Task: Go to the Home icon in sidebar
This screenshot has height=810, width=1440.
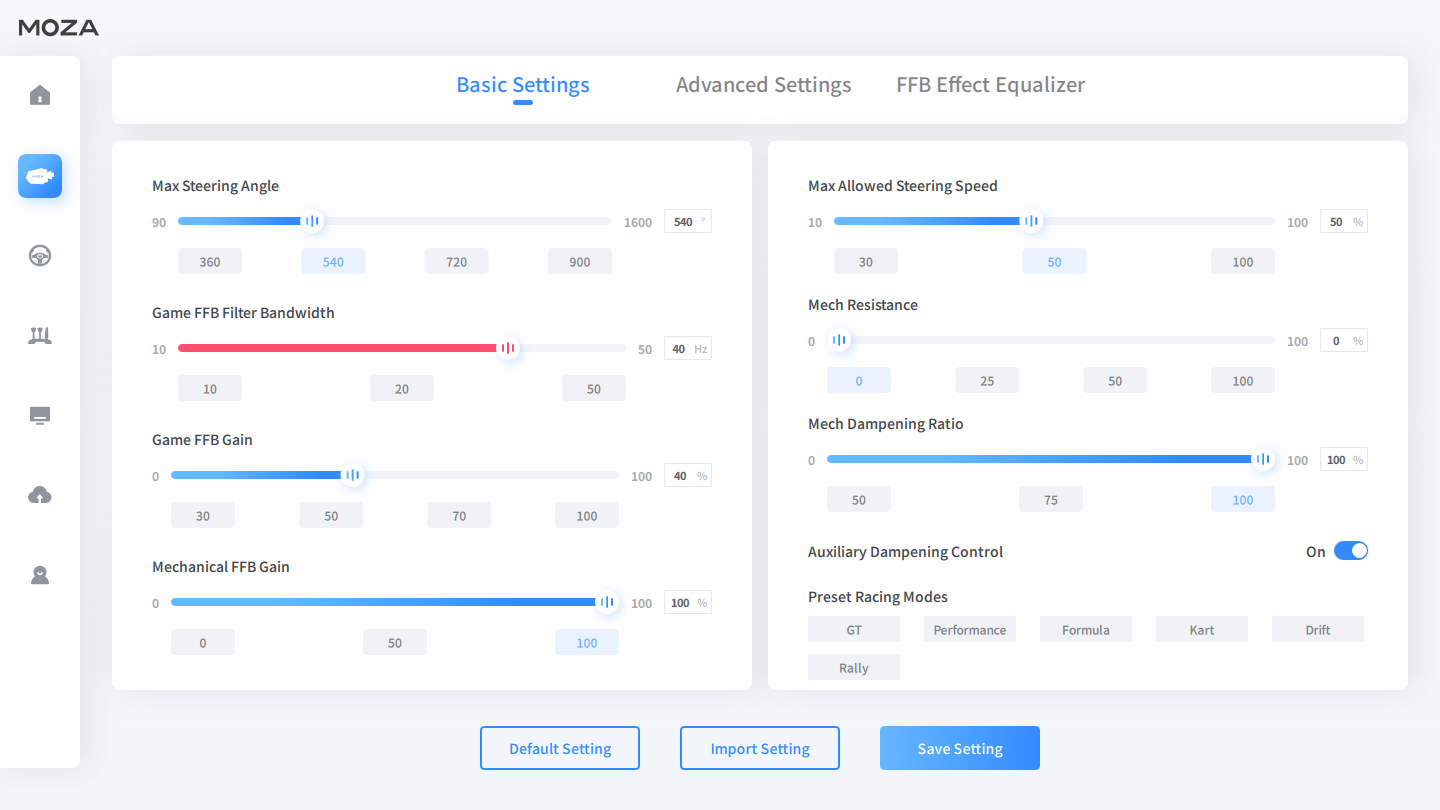Action: point(40,96)
